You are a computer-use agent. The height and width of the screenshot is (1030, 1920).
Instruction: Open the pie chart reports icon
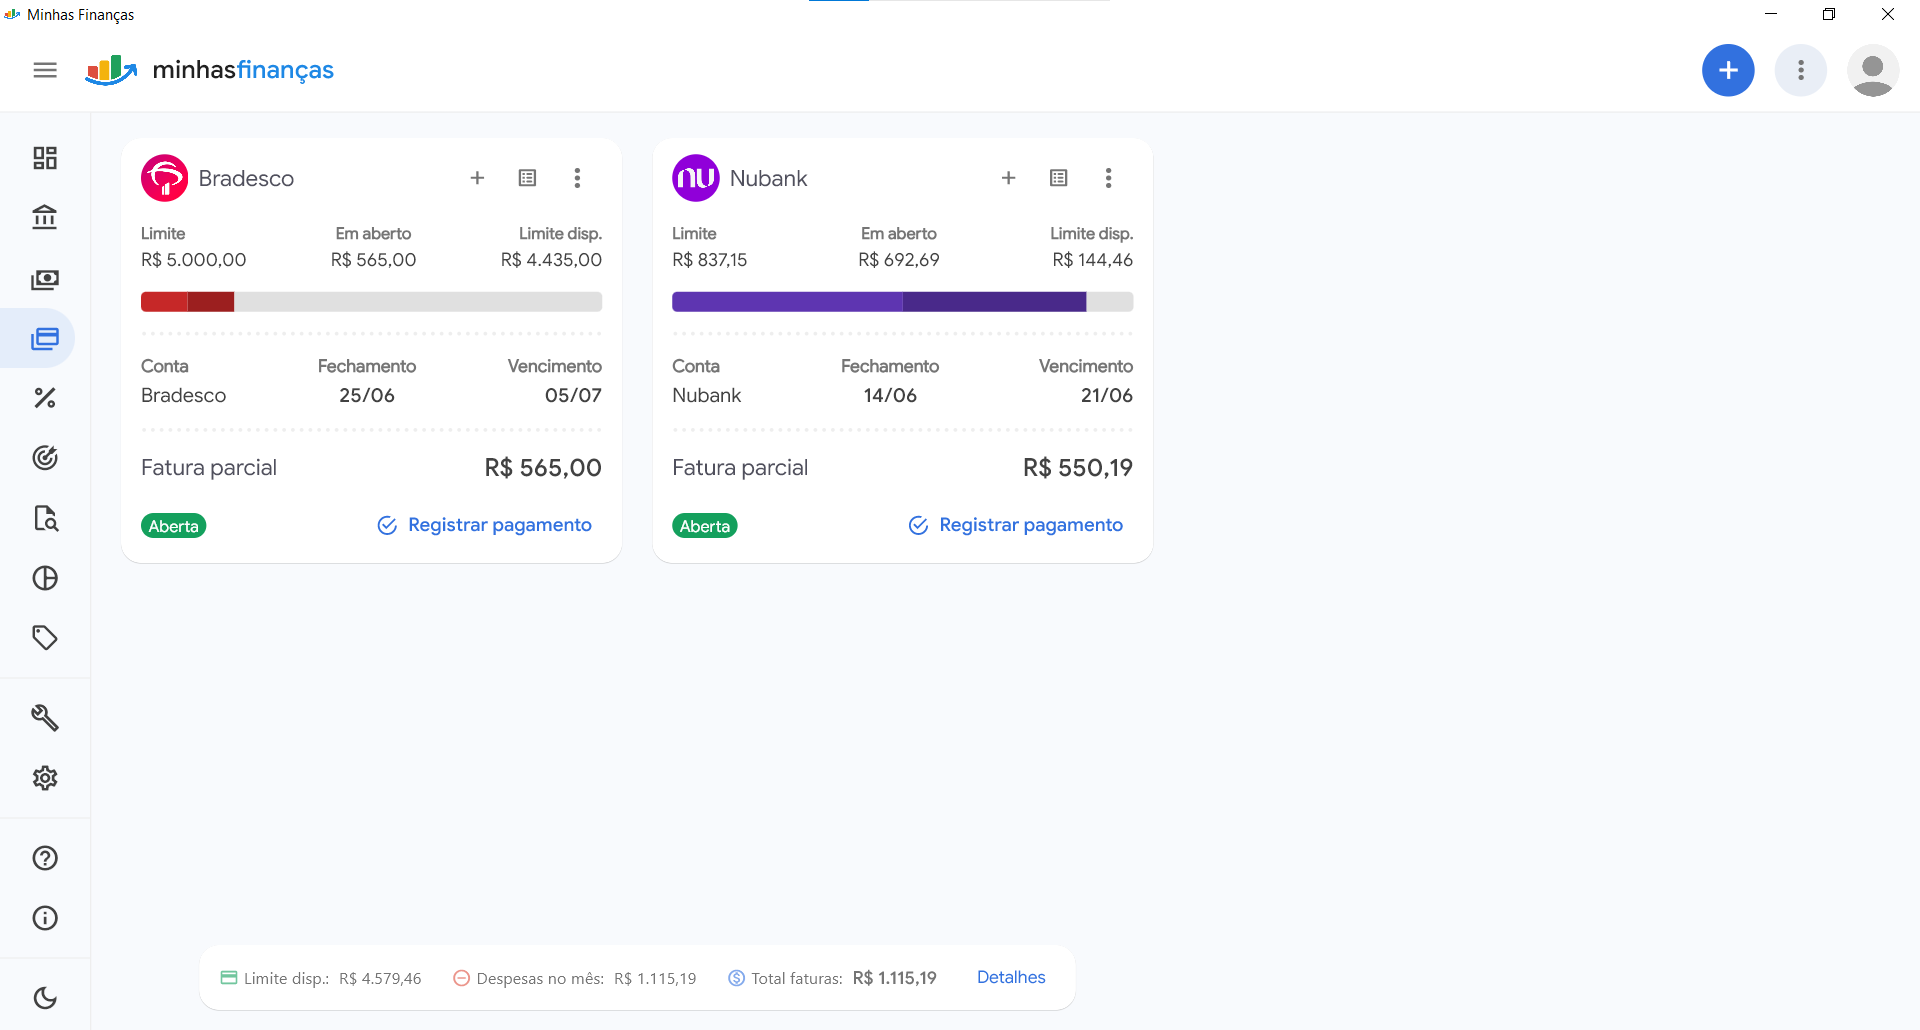coord(45,578)
